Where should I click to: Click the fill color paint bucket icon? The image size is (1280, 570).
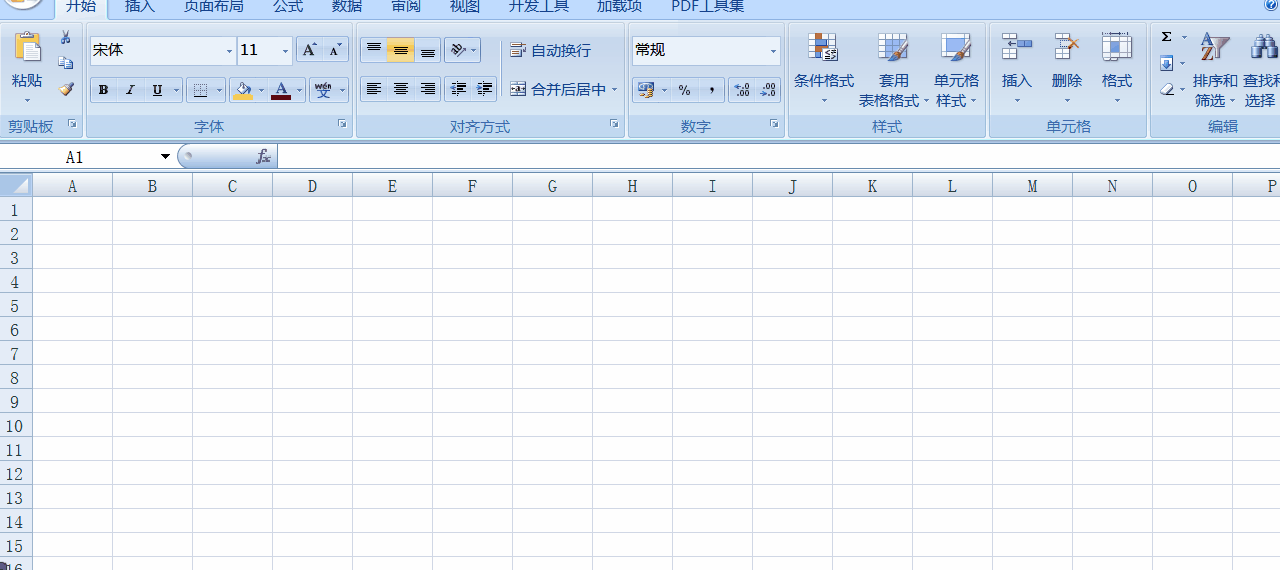point(243,90)
